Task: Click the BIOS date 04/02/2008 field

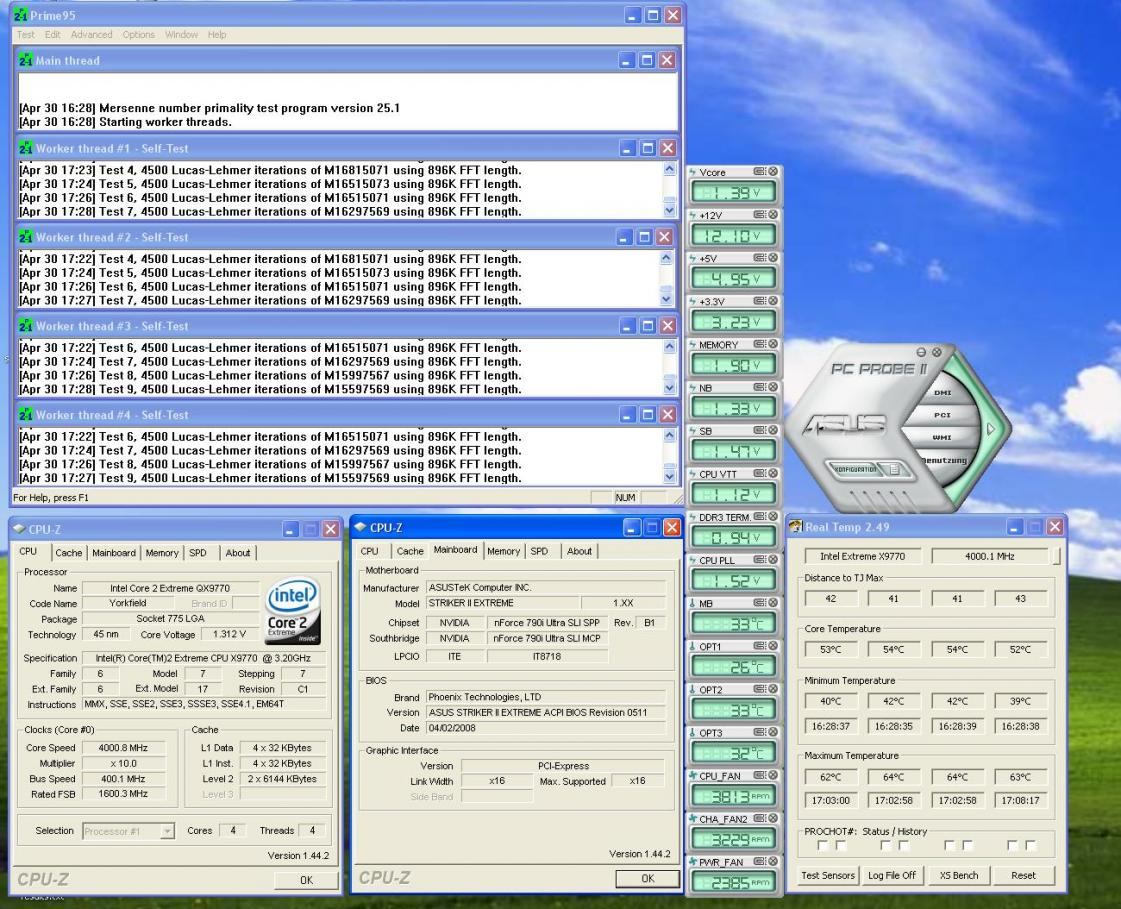Action: pyautogui.click(x=545, y=728)
